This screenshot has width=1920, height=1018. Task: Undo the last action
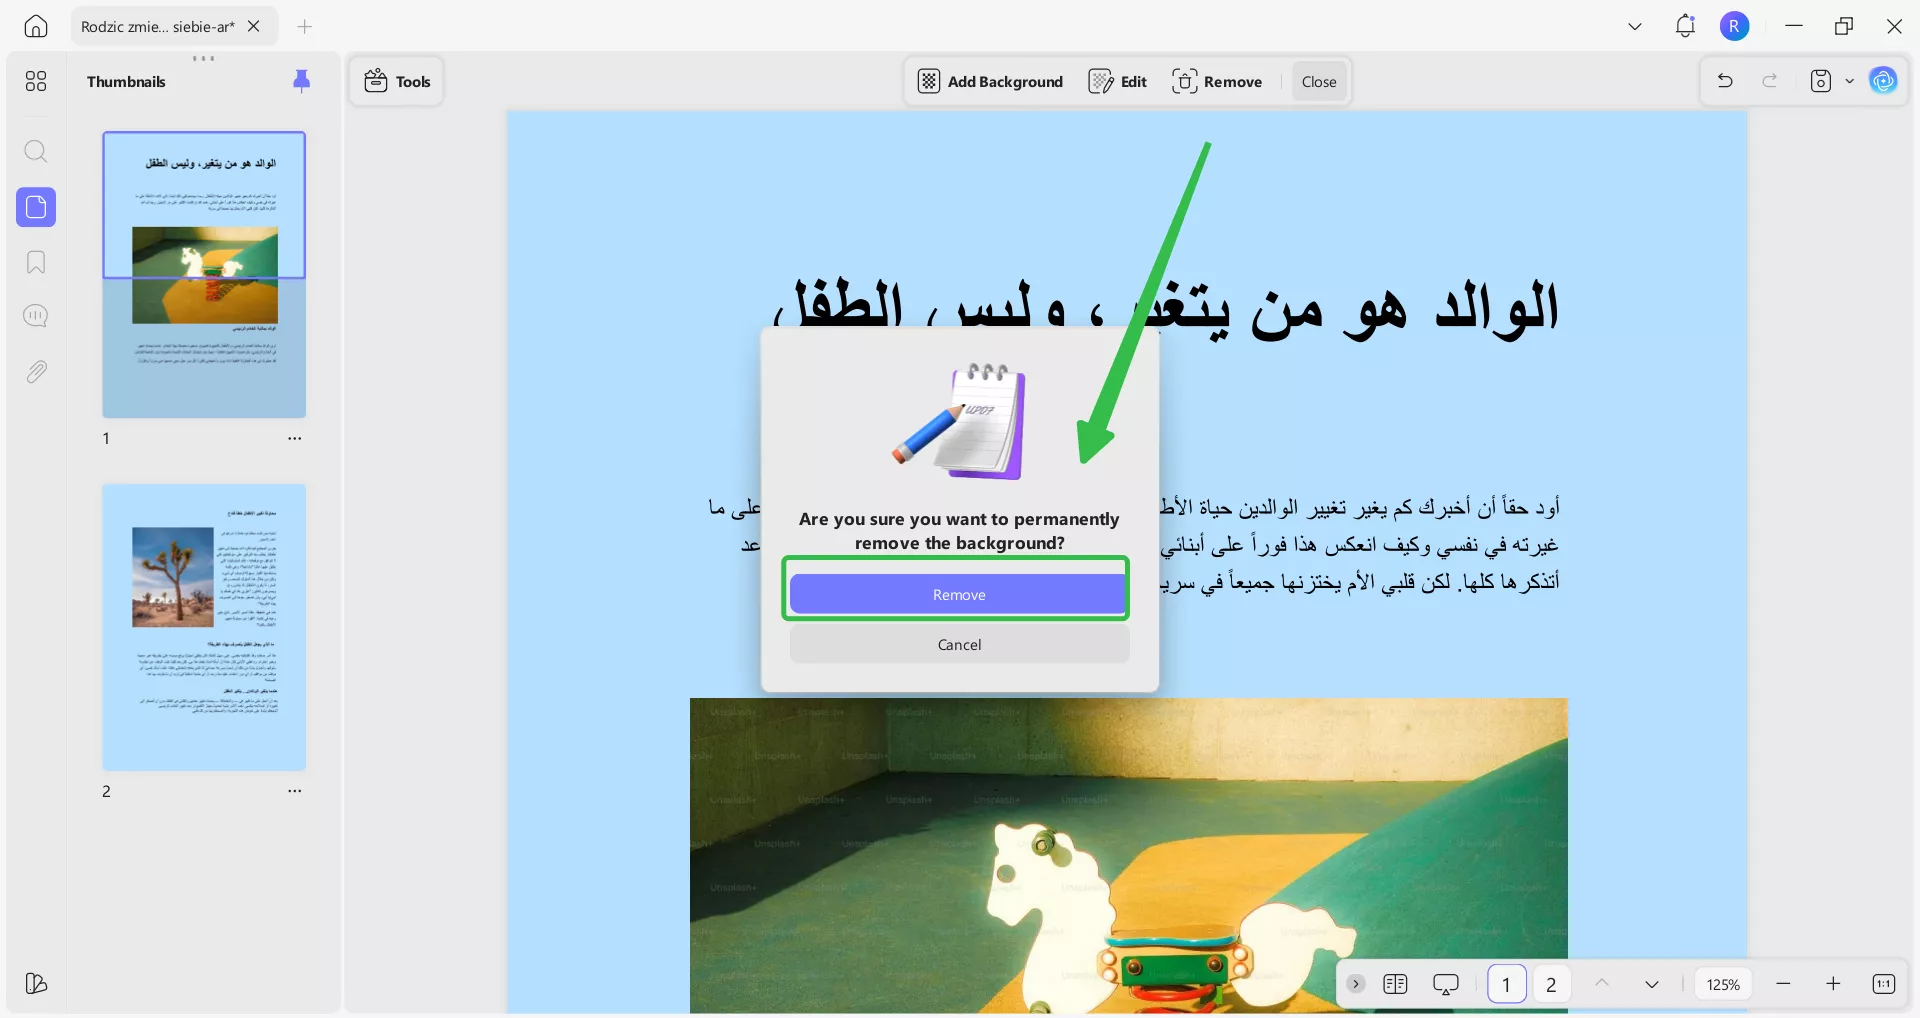pyautogui.click(x=1724, y=81)
